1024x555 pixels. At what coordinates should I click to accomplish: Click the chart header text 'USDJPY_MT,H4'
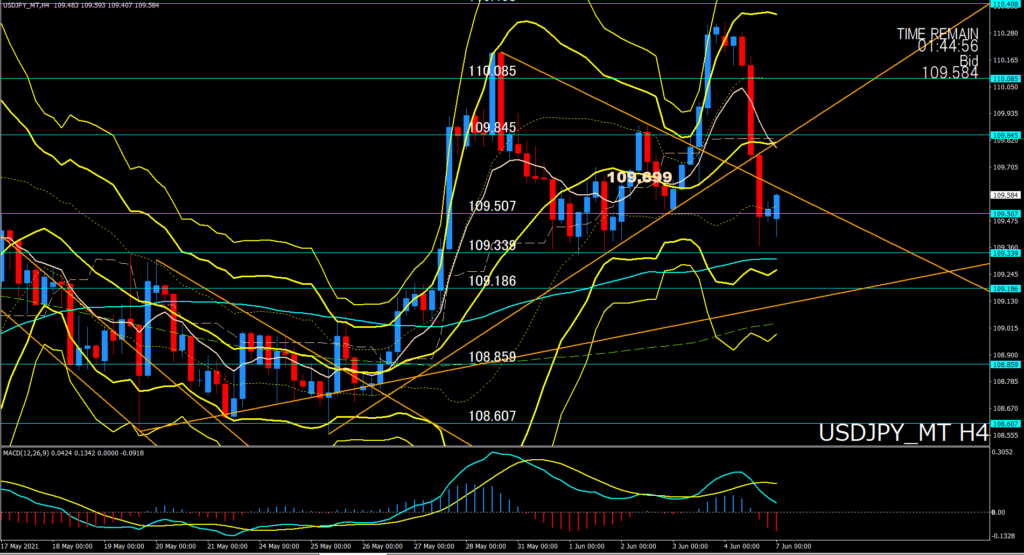26,5
